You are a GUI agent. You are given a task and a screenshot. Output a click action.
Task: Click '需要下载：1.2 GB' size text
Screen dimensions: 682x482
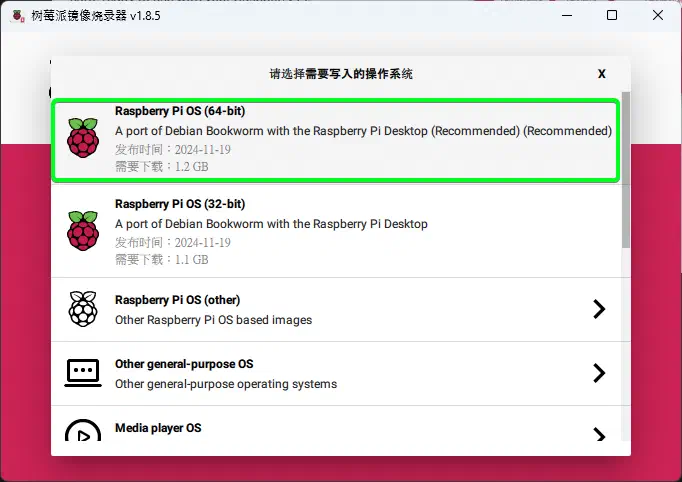pos(161,167)
